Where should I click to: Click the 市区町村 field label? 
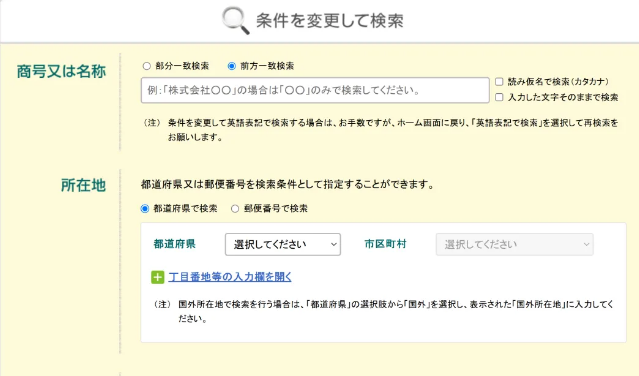[x=385, y=244]
